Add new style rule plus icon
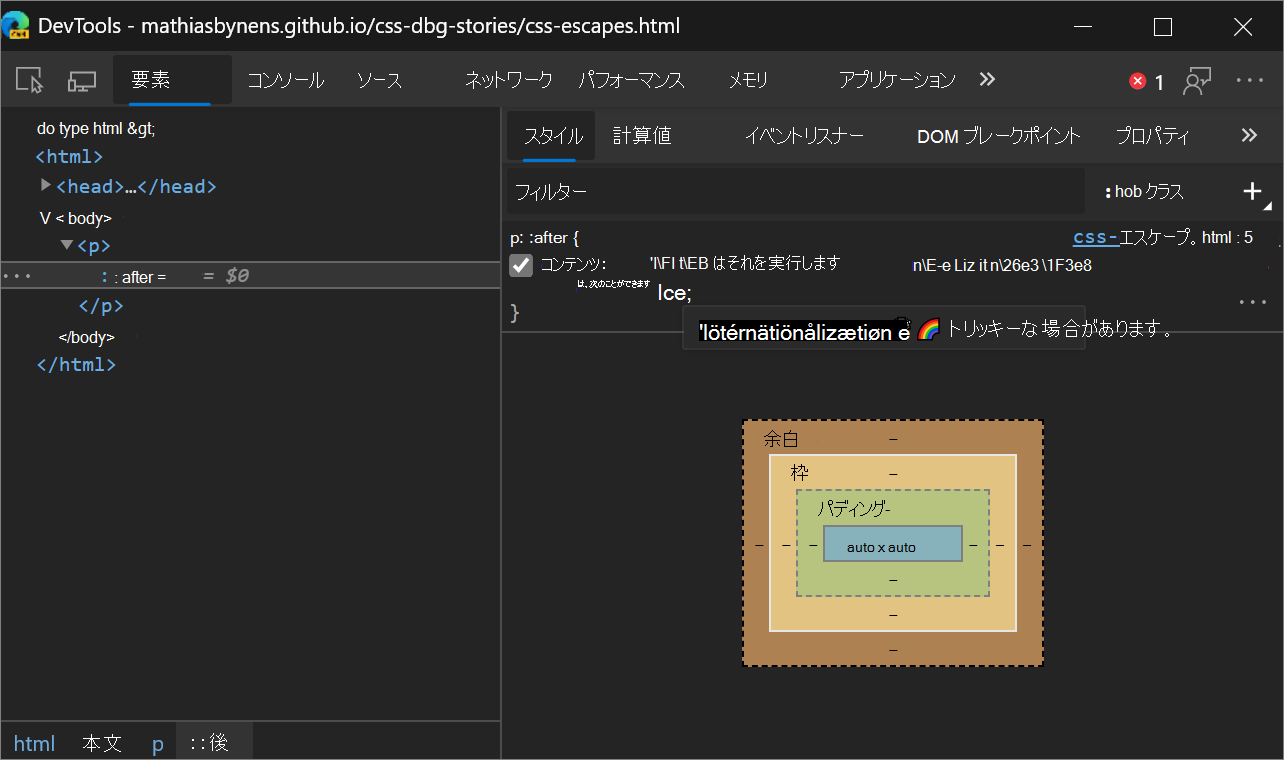 click(x=1252, y=191)
